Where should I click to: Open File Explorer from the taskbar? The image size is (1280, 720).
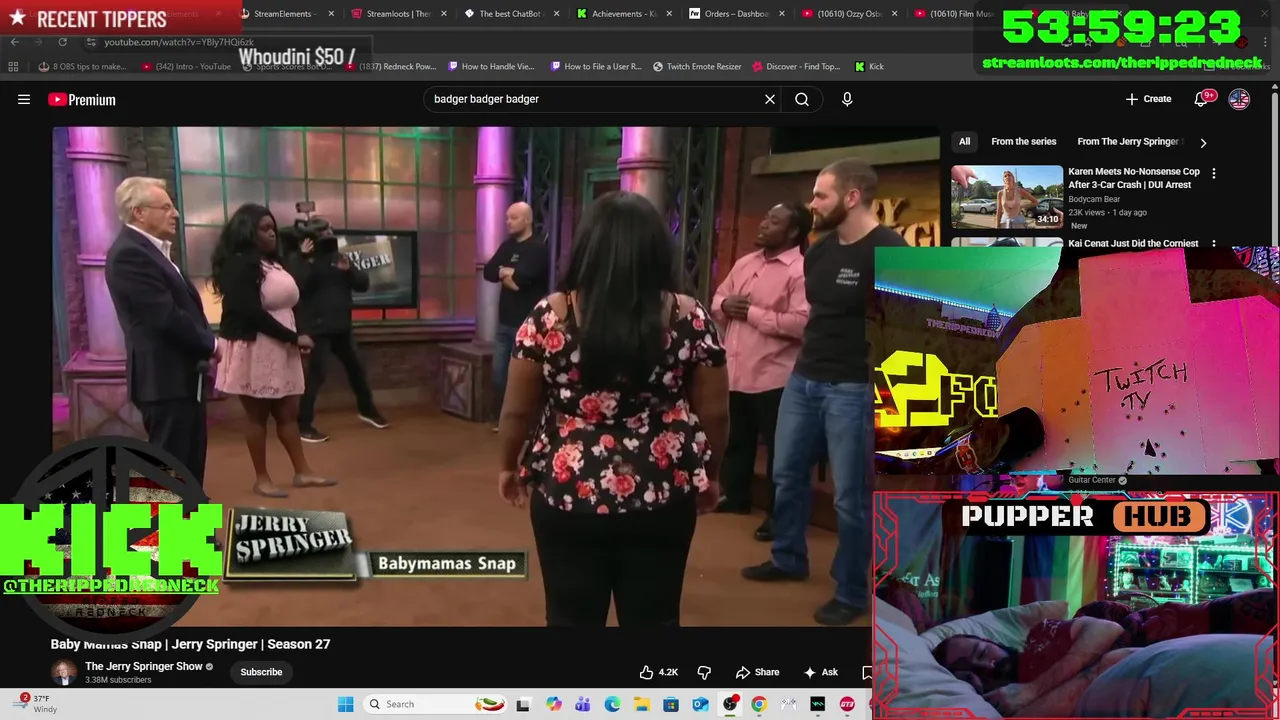(x=641, y=704)
